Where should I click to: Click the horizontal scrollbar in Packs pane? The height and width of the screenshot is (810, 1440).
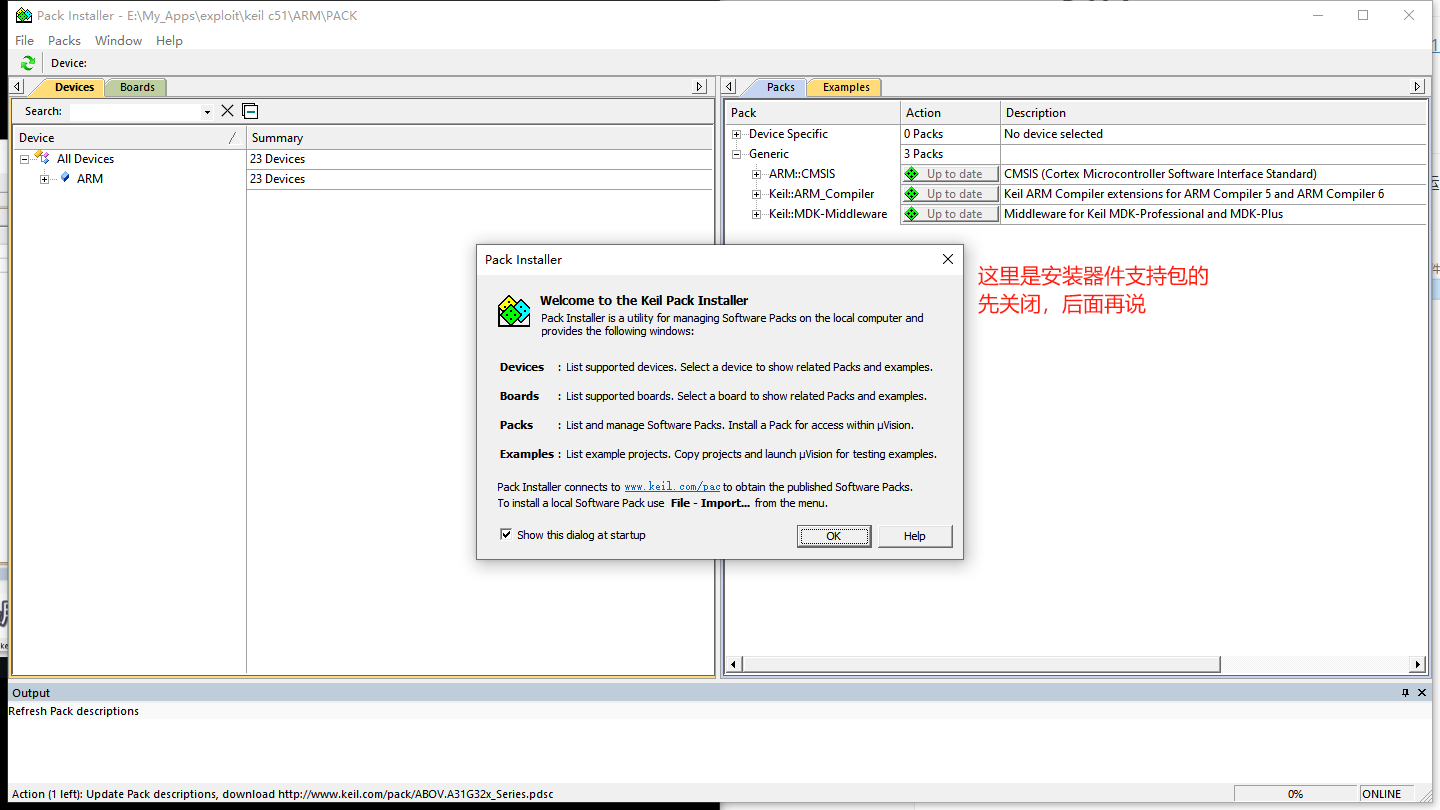click(x=981, y=664)
